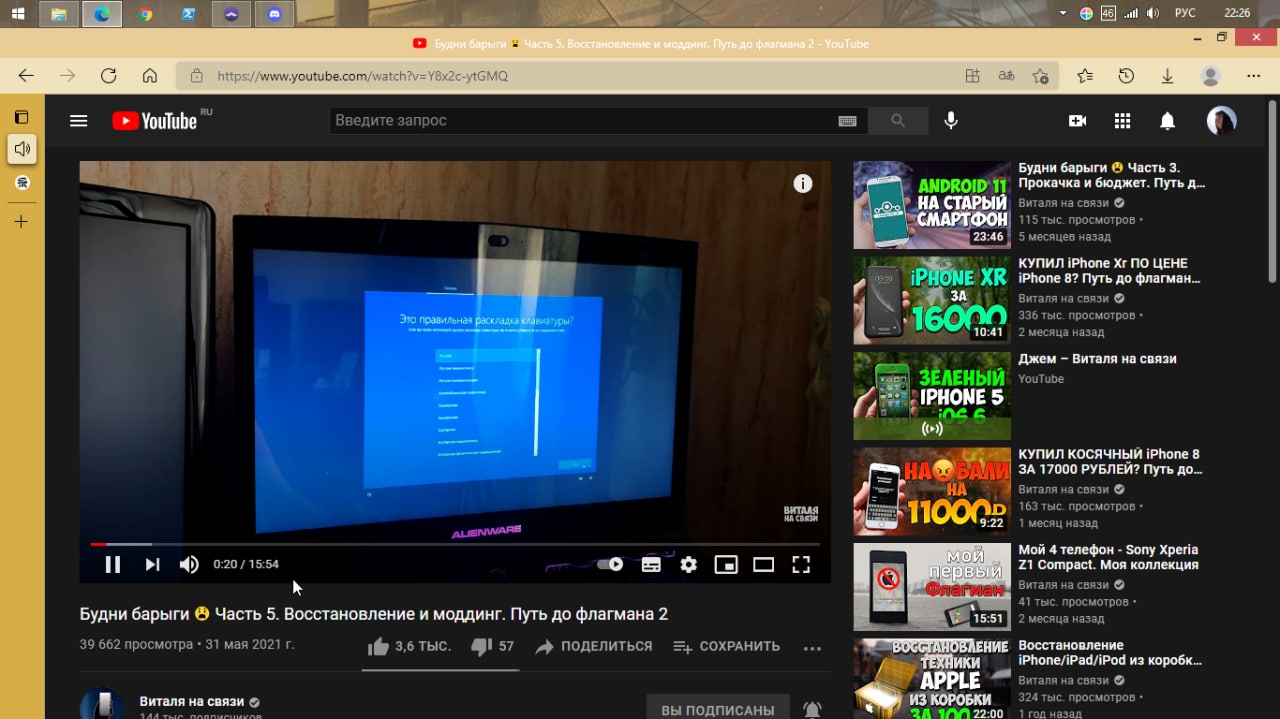Image resolution: width=1280 pixels, height=719 pixels.
Task: Open video КУПИЛ КОСЯЧНЫЙ iPhone 8
Action: pos(1111,462)
